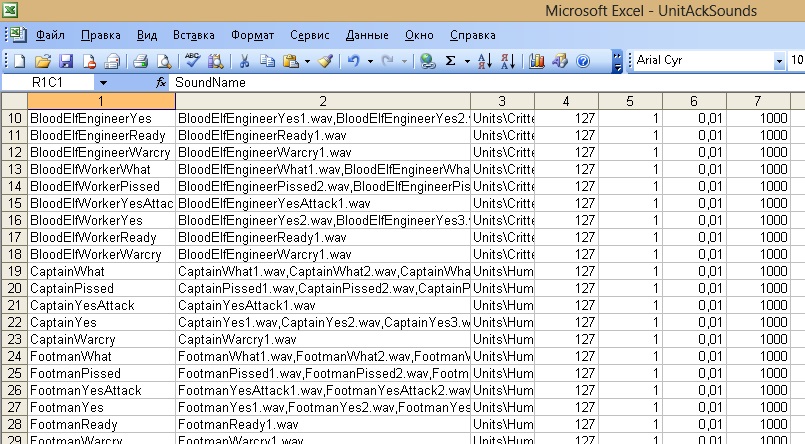The height and width of the screenshot is (444, 805).
Task: Insert hyperlink globe icon
Action: pyautogui.click(x=427, y=61)
